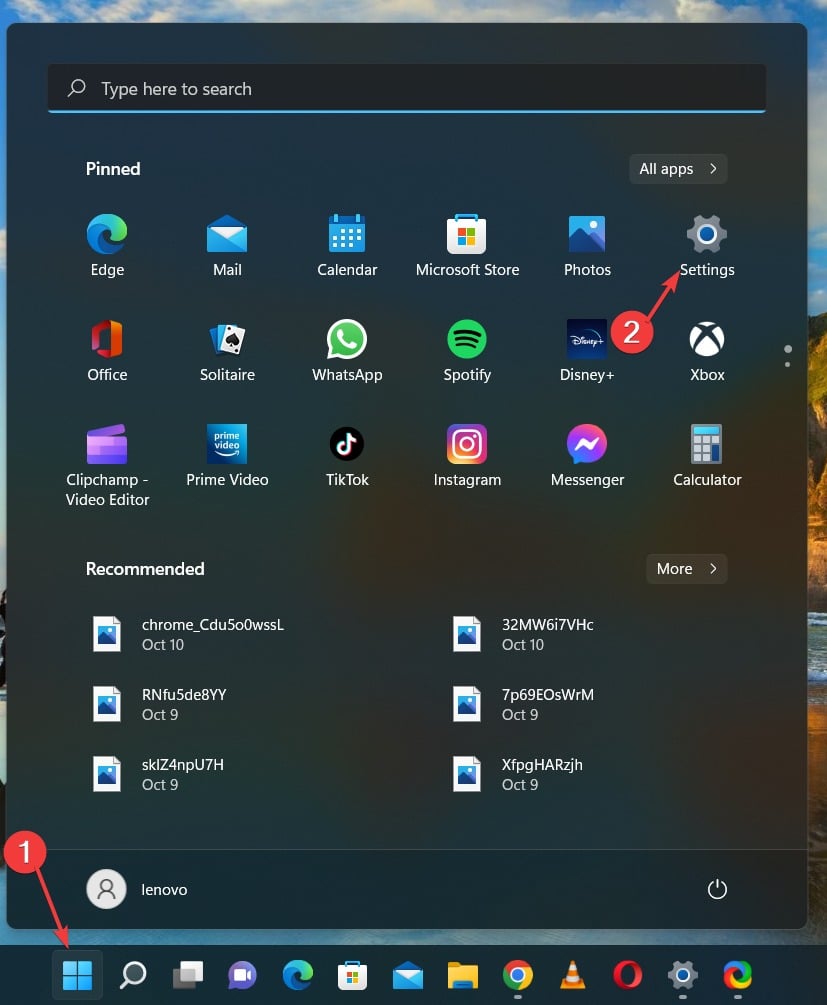Launch the pinned Mail app
The height and width of the screenshot is (1005, 827).
[x=227, y=245]
